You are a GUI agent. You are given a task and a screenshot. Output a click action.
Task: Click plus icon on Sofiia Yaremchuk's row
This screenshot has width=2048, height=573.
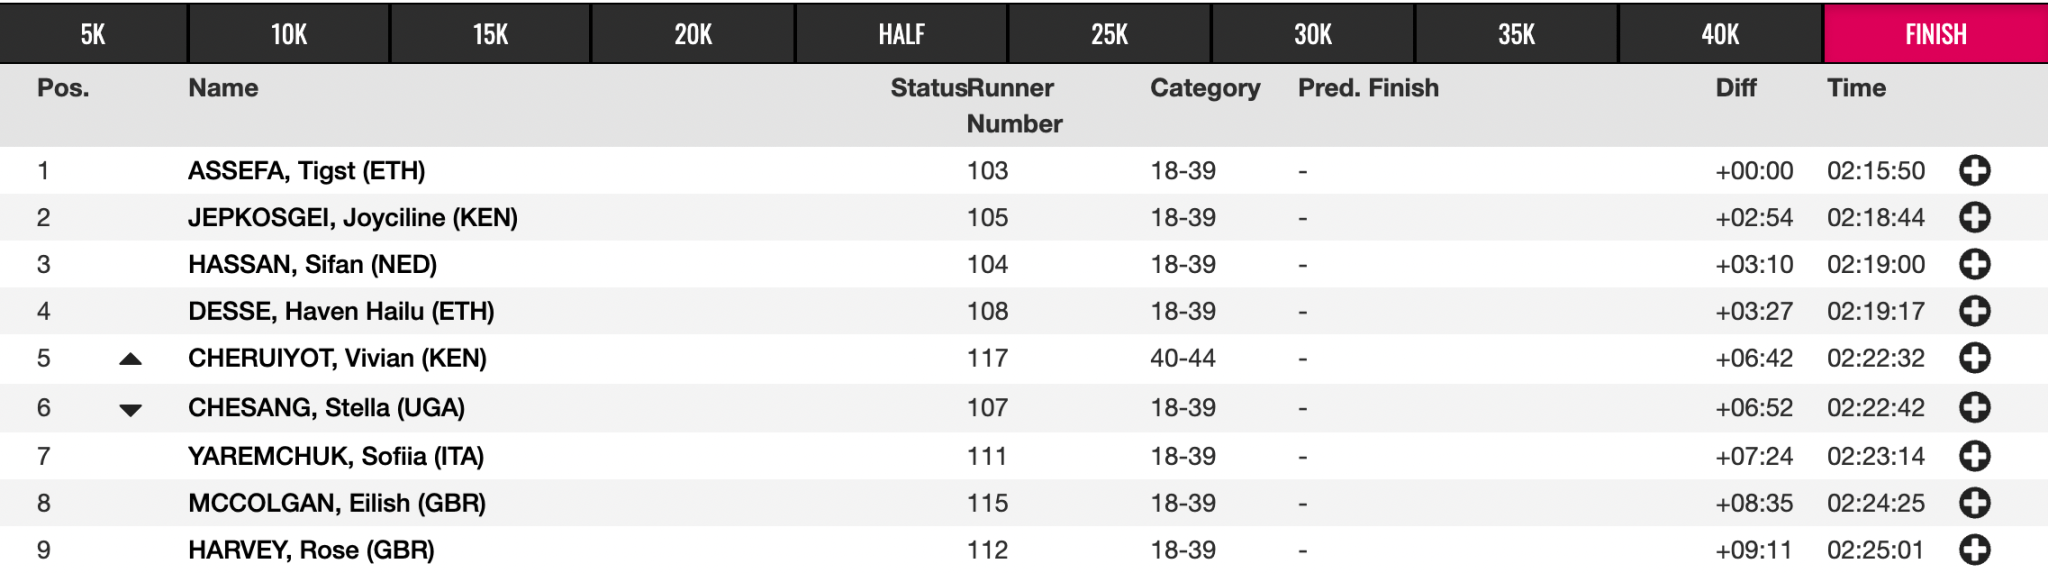(1974, 457)
